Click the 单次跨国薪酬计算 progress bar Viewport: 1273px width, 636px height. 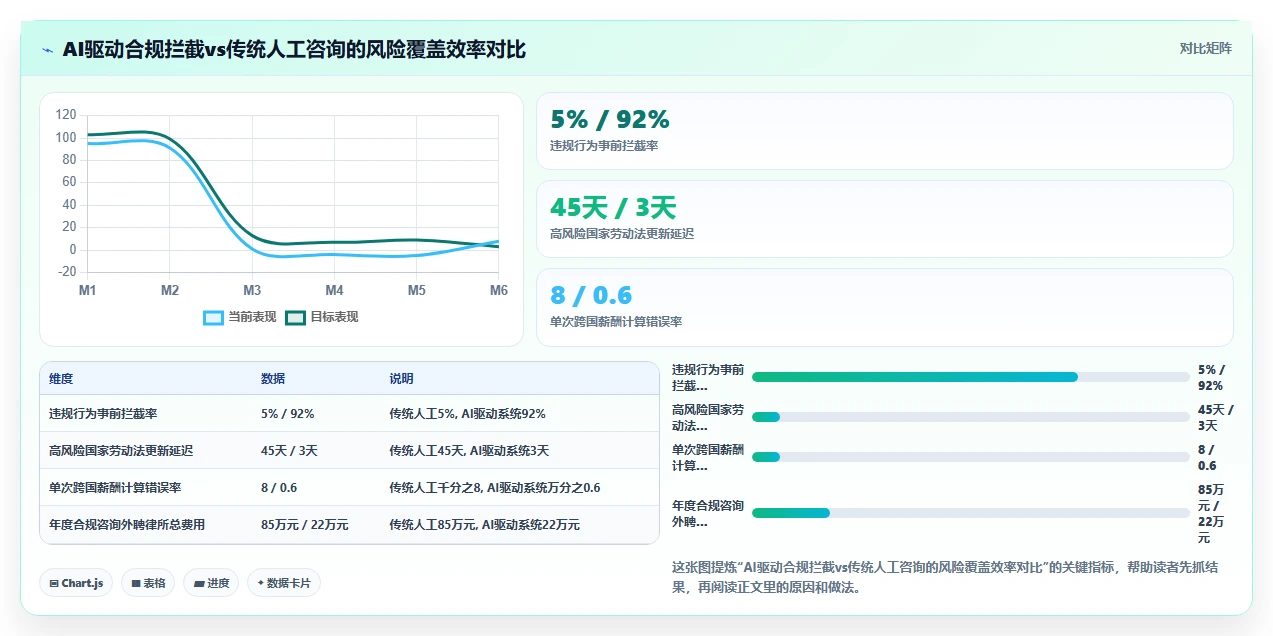click(x=970, y=457)
